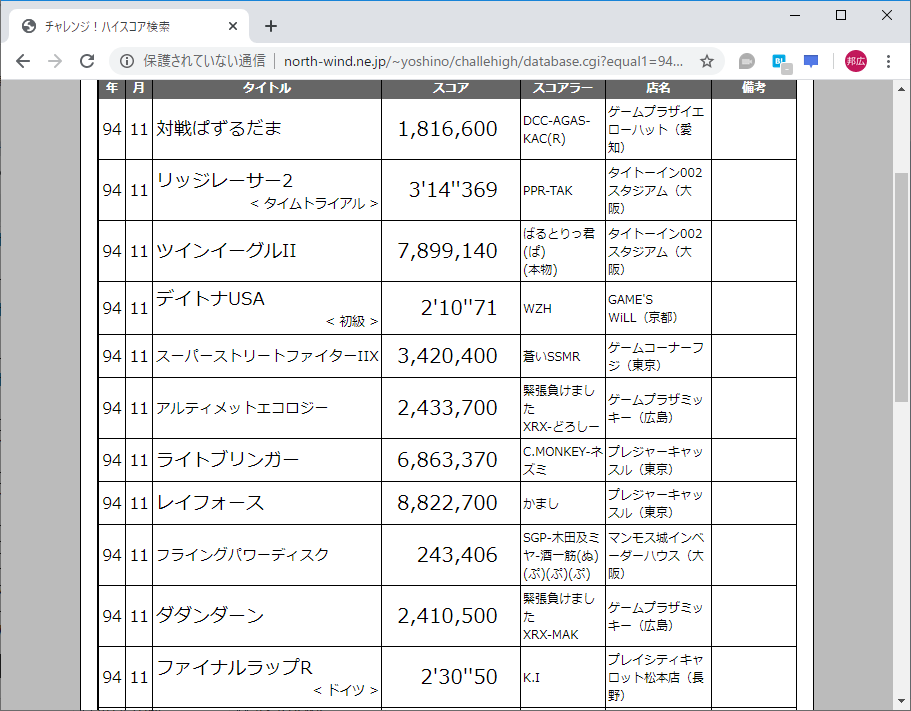The height and width of the screenshot is (711, 911).
Task: Navigate back using the browser back arrow
Action: pos(22,61)
